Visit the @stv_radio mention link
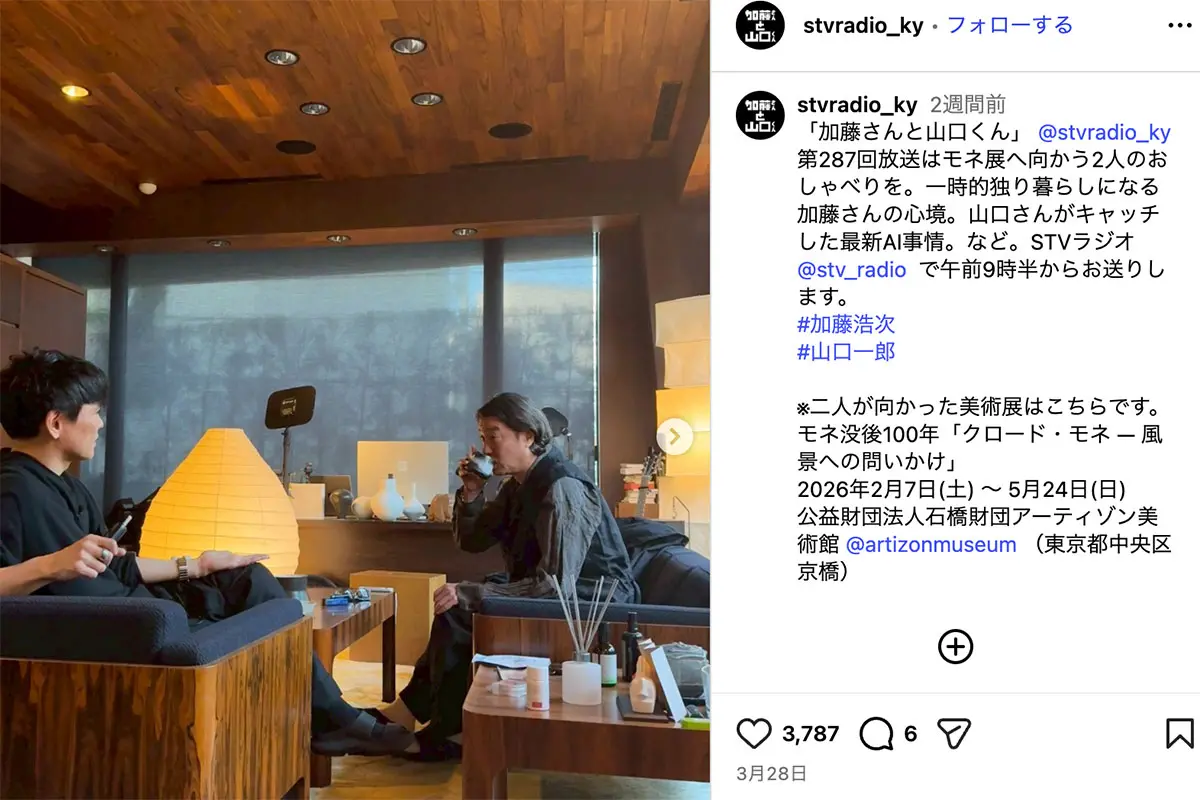Viewport: 1200px width, 800px height. (852, 269)
